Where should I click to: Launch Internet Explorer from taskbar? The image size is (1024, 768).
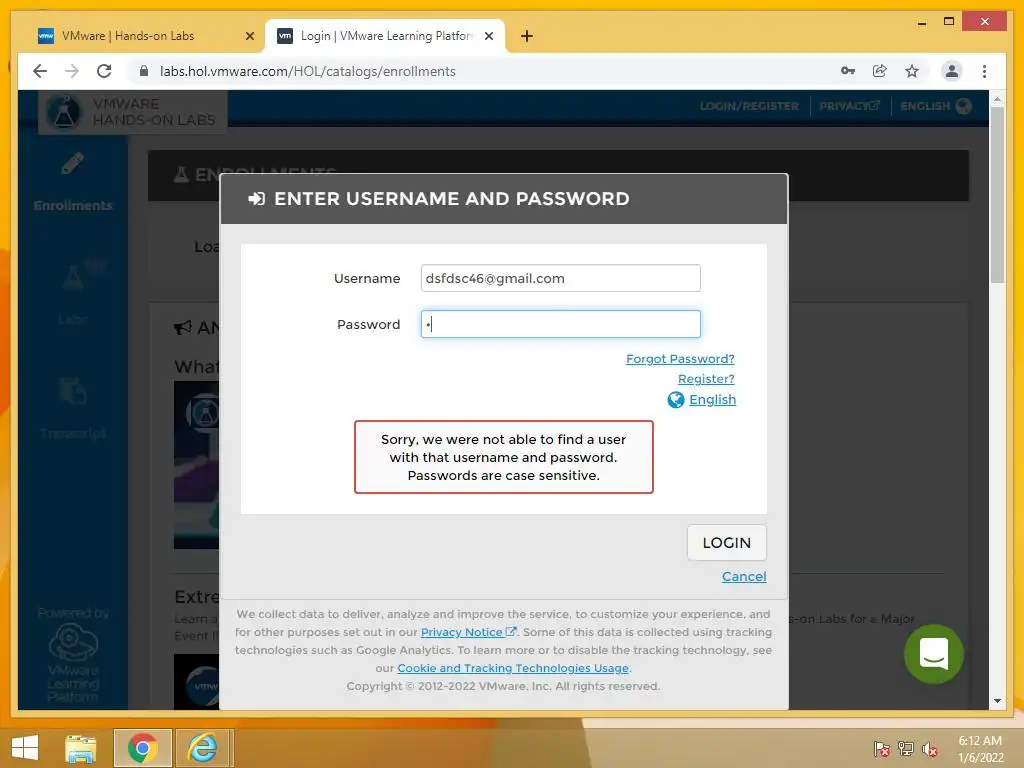203,748
